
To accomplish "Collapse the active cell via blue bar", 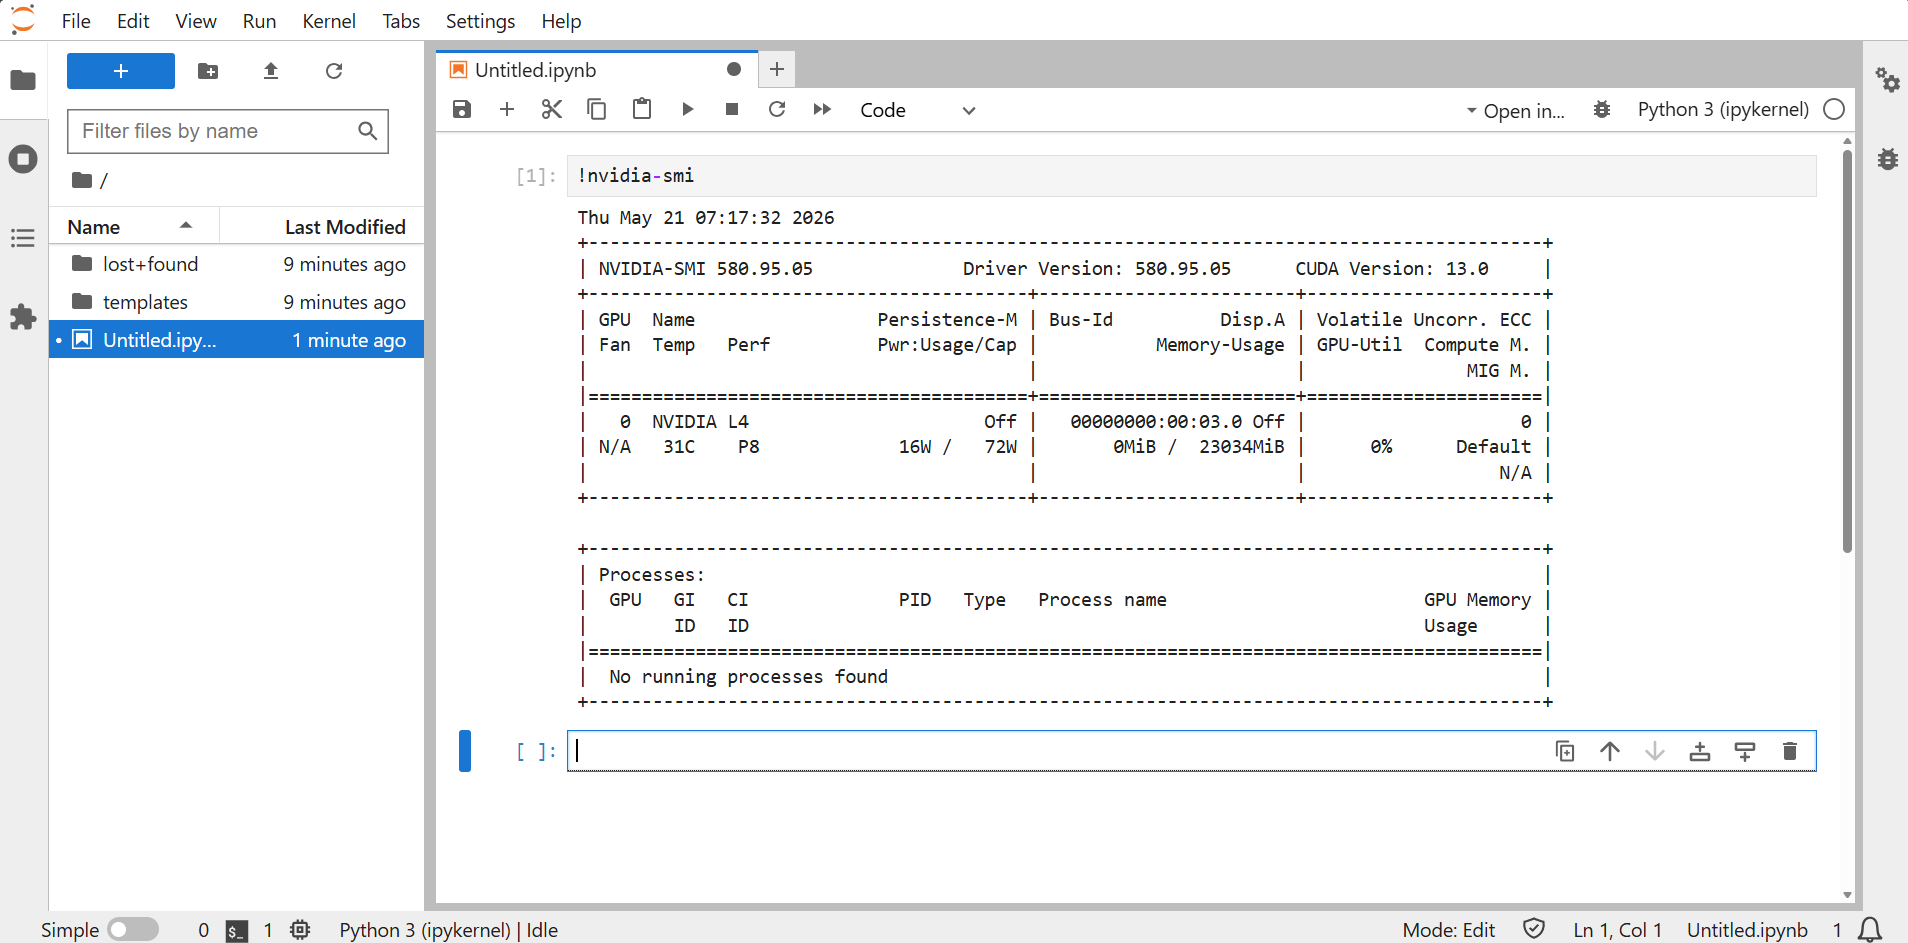I will (x=465, y=751).
